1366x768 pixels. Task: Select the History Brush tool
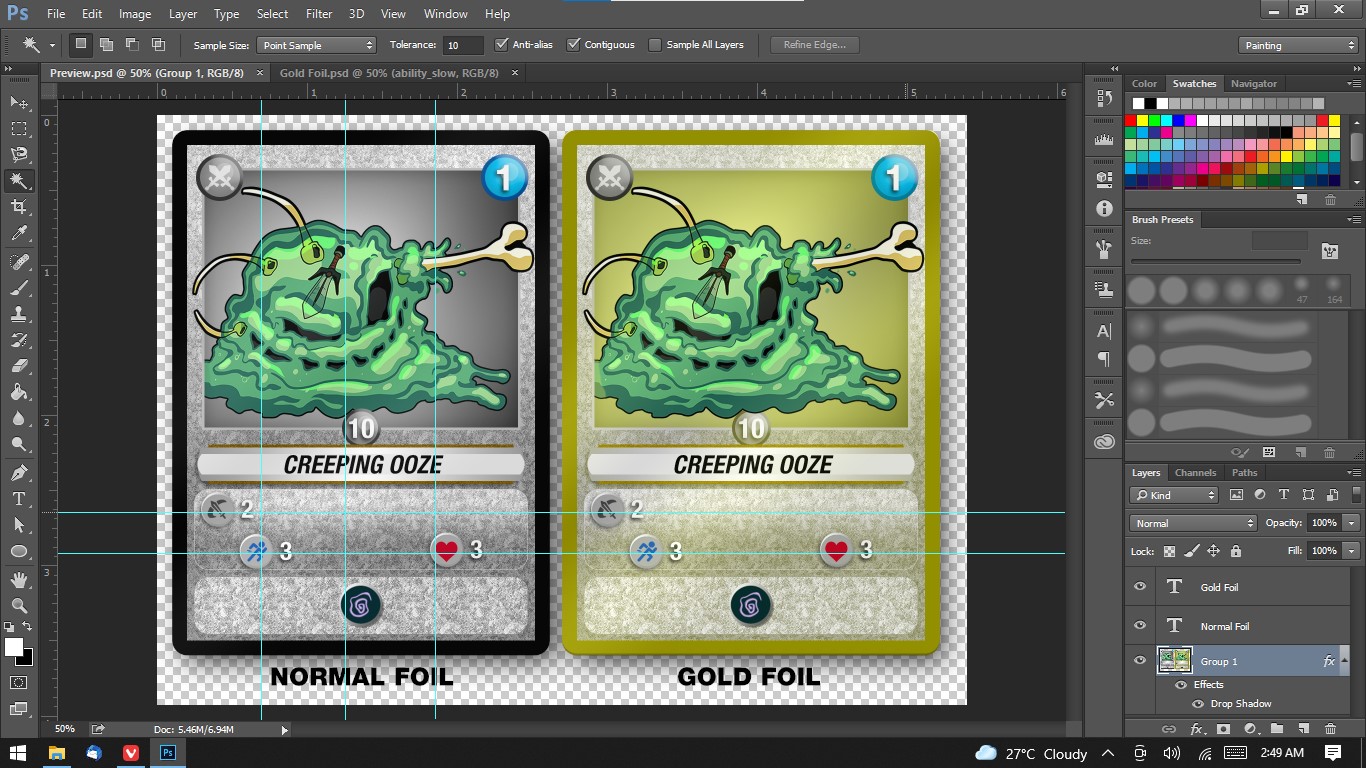click(x=19, y=339)
